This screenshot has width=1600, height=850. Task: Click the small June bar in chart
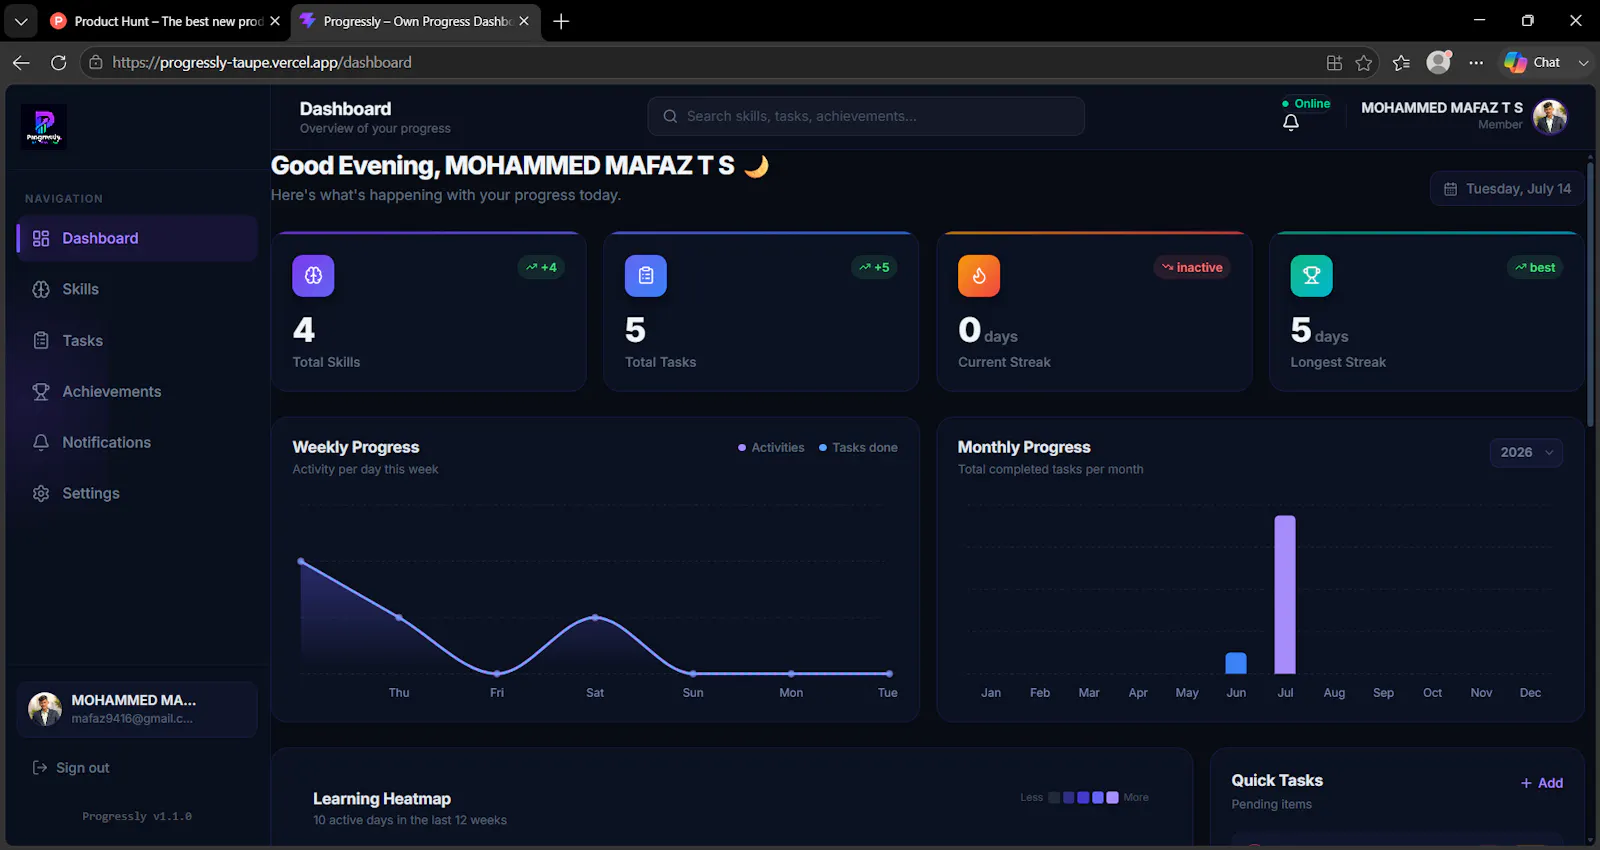pos(1236,663)
